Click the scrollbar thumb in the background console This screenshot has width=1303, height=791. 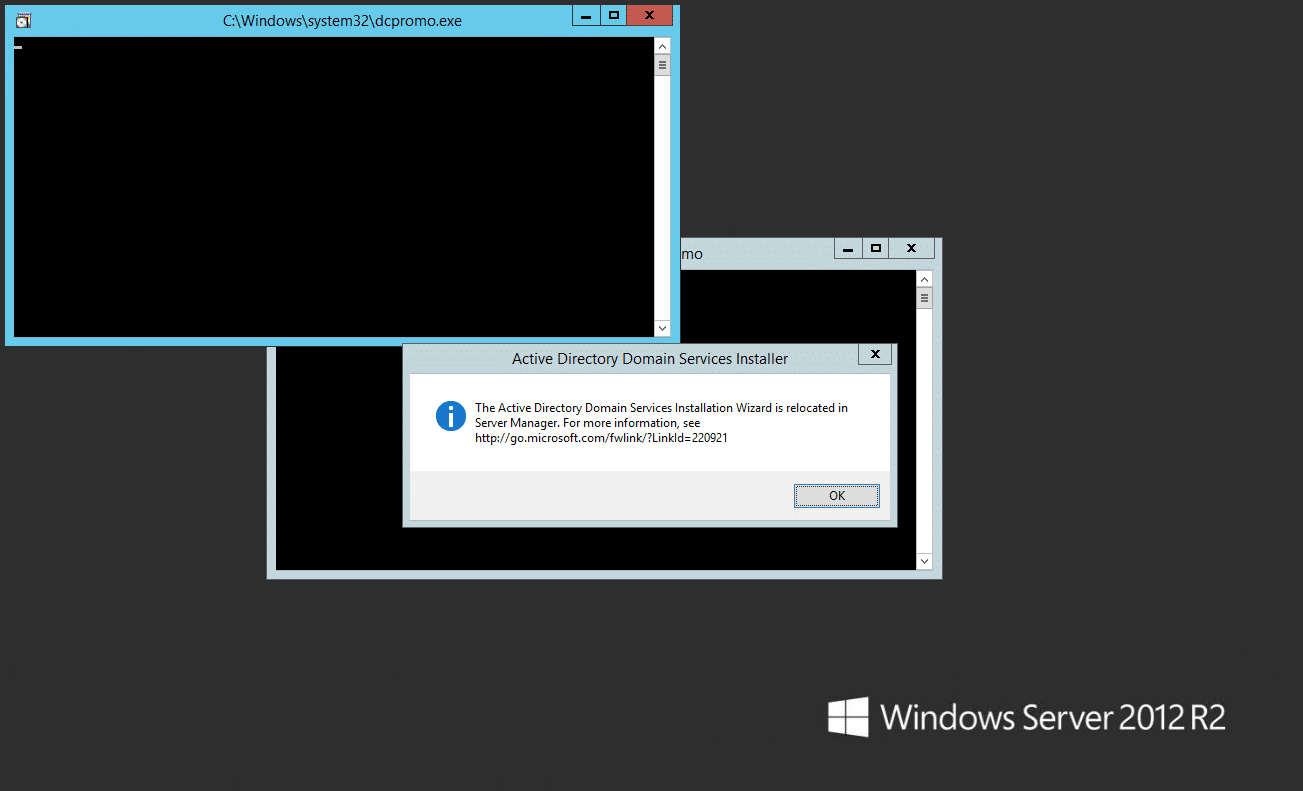tap(924, 298)
